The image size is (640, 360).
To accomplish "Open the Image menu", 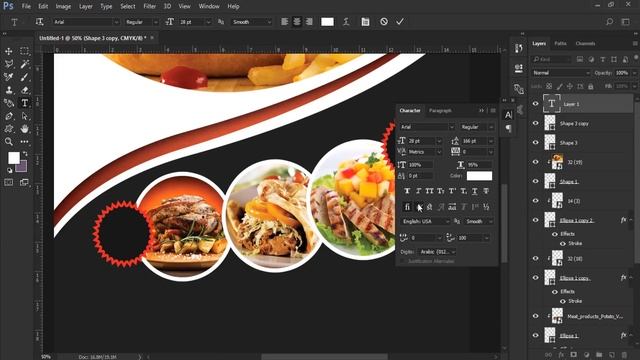I will point(63,7).
